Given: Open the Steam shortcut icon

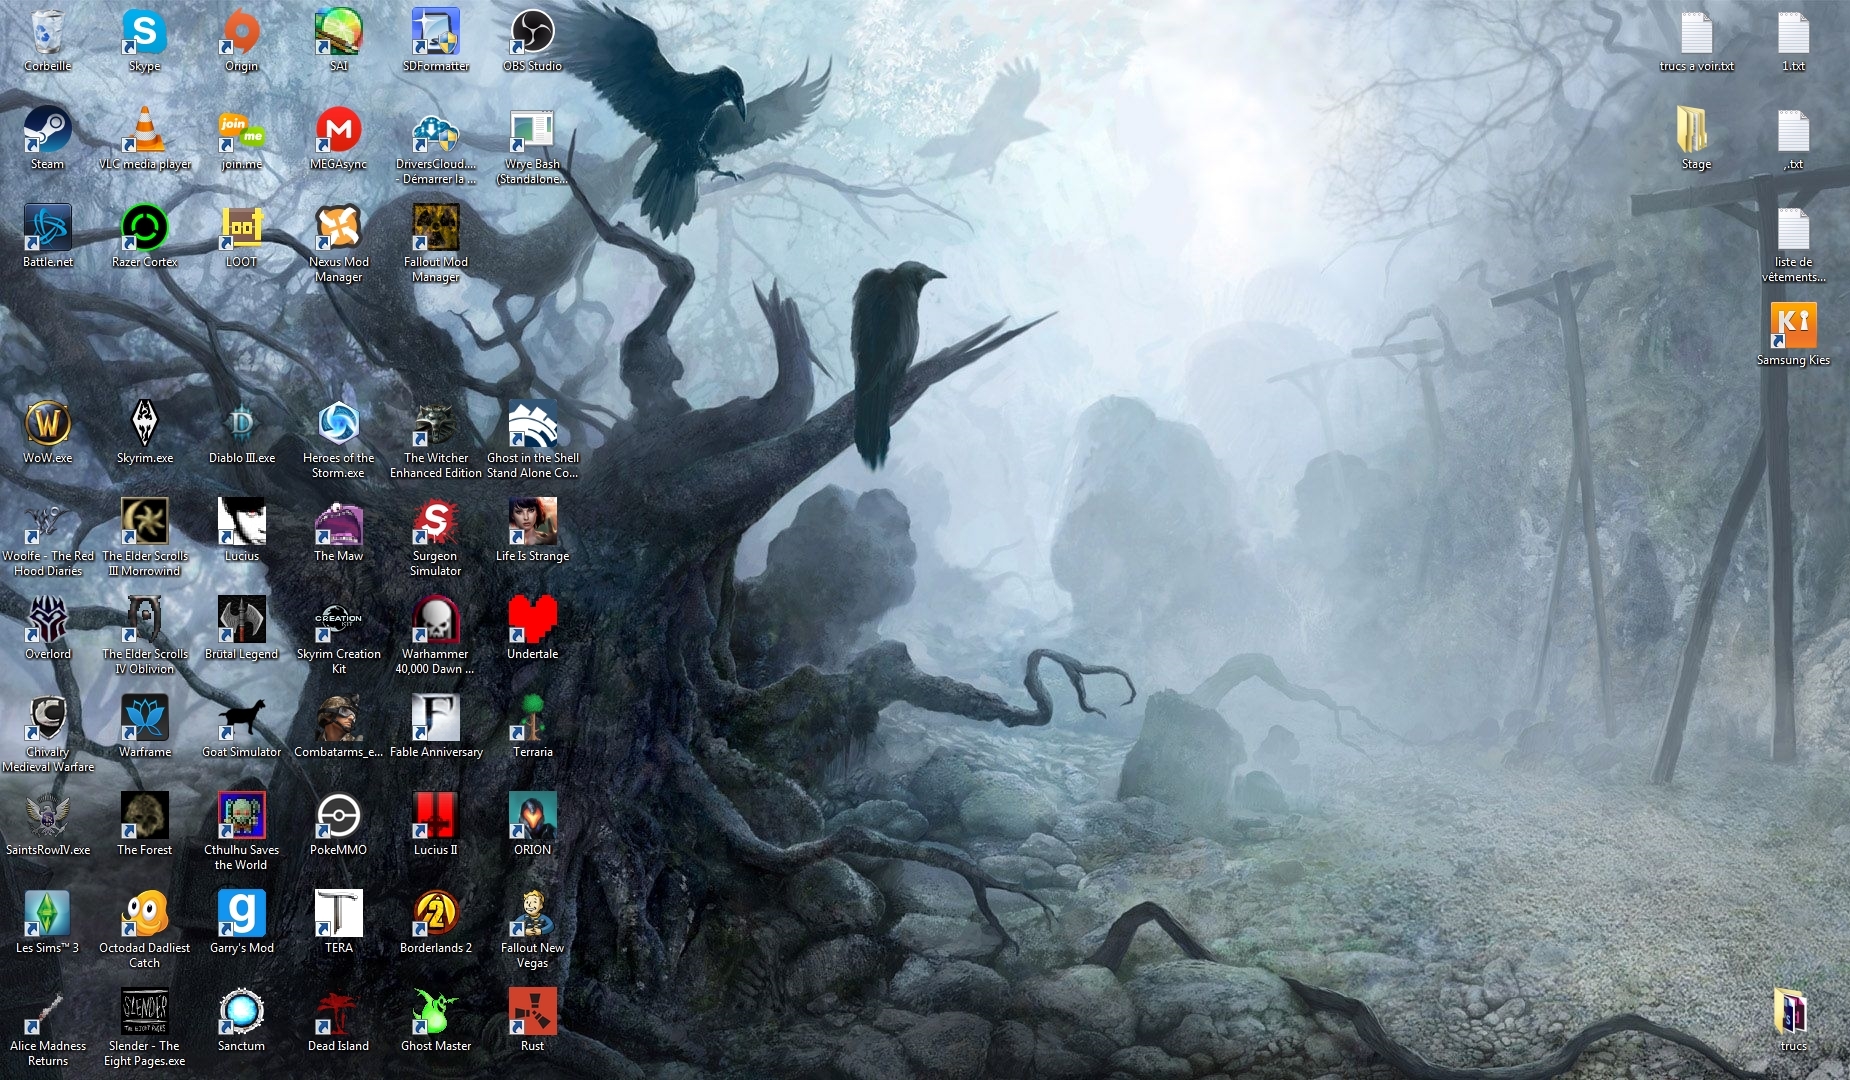Looking at the screenshot, I should [47, 130].
